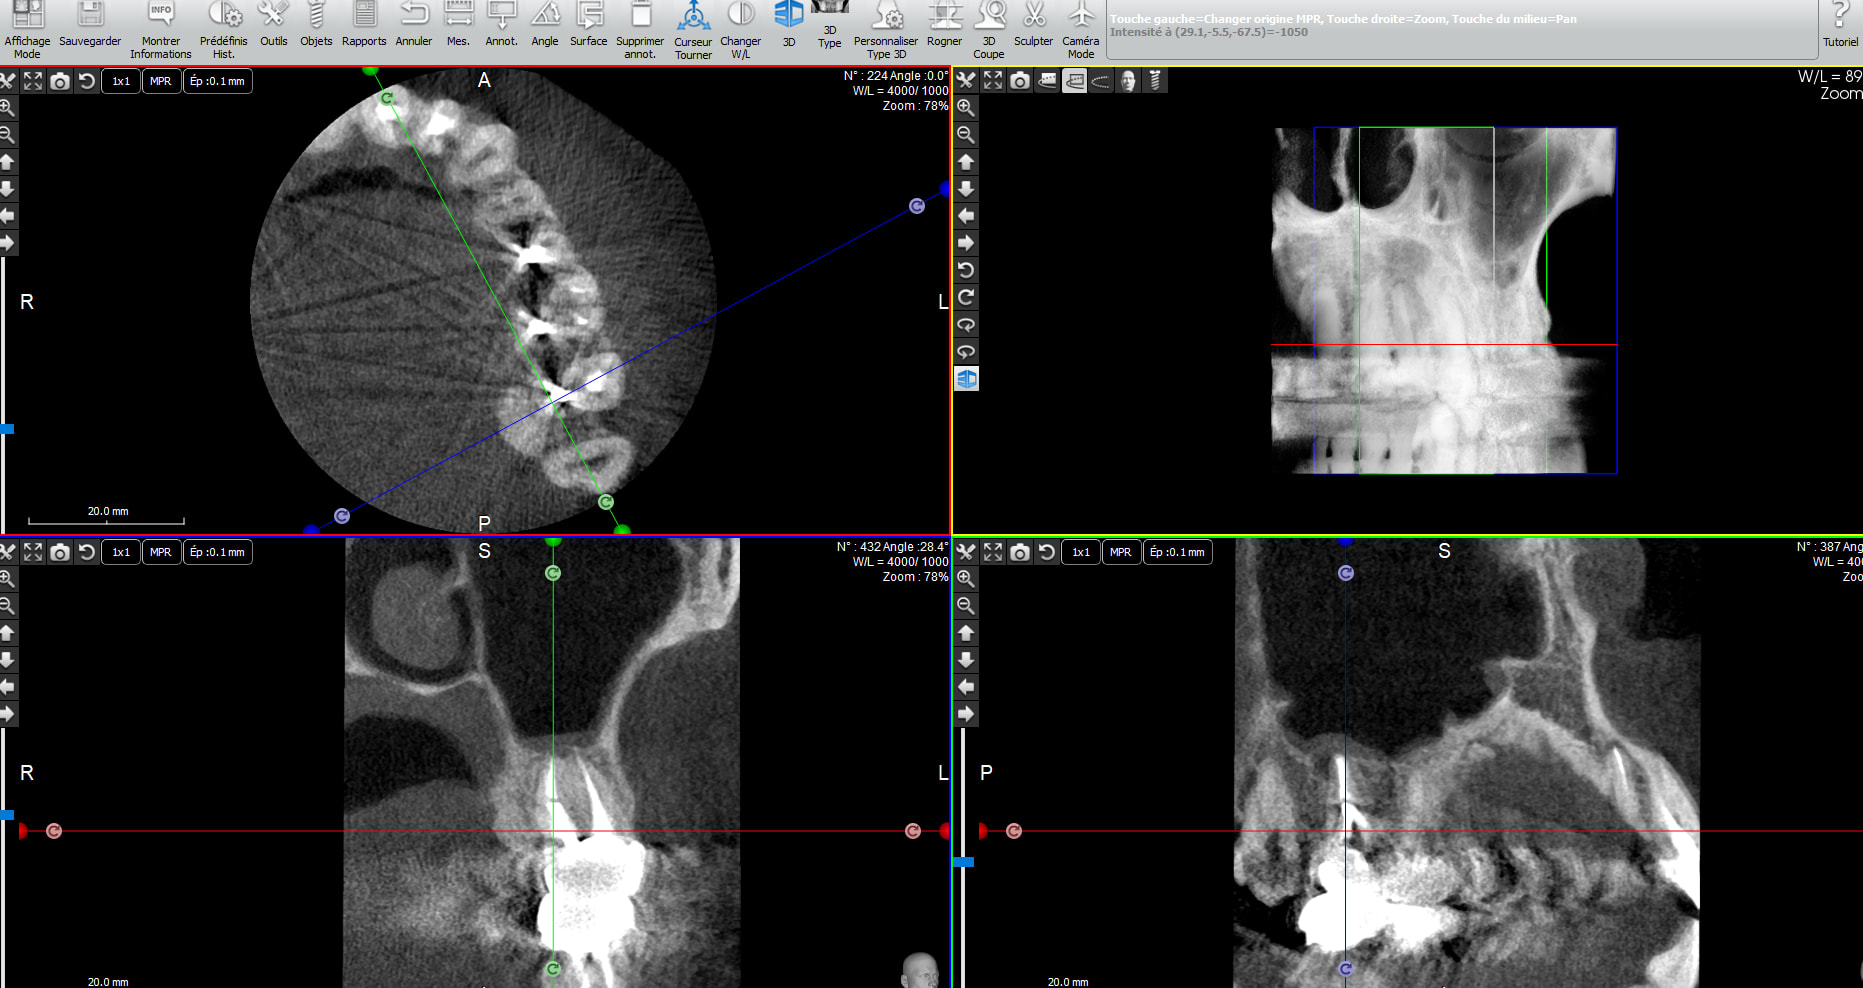1863x988 pixels.
Task: Click the blue slice slider handle in axial view
Action: coord(7,429)
